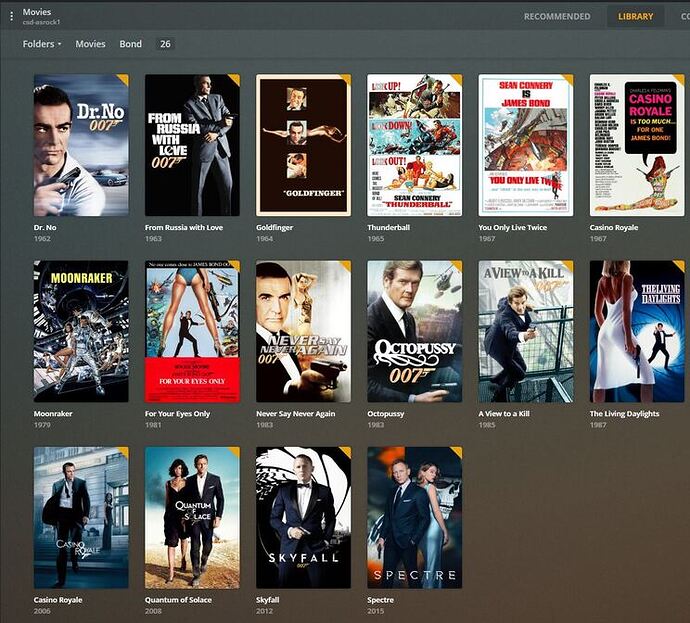
Task: Open the Octopussy poster
Action: pyautogui.click(x=415, y=331)
